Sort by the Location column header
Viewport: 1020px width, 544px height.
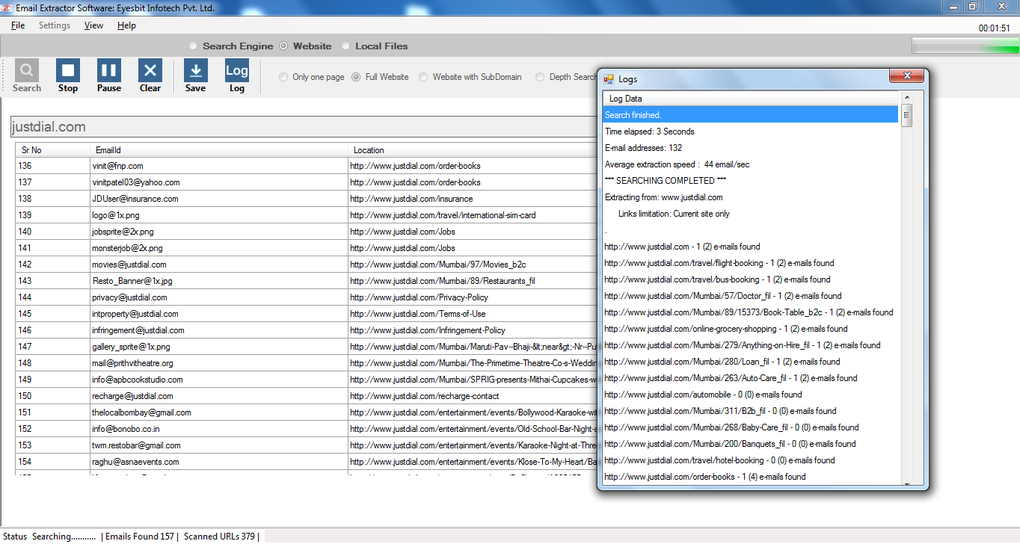tap(472, 150)
